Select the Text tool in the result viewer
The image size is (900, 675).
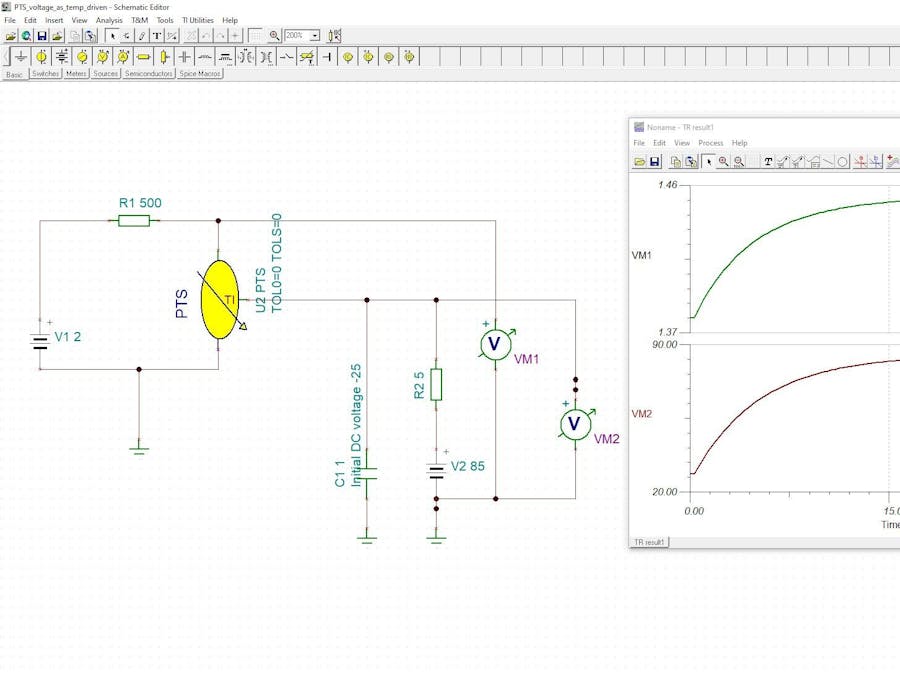tap(768, 160)
